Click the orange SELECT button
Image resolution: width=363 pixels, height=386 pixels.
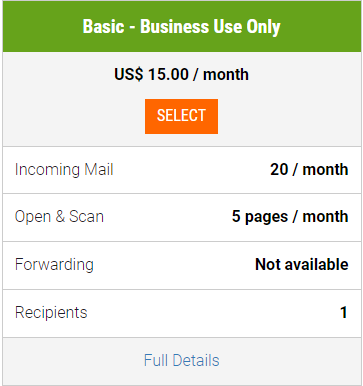tap(181, 116)
